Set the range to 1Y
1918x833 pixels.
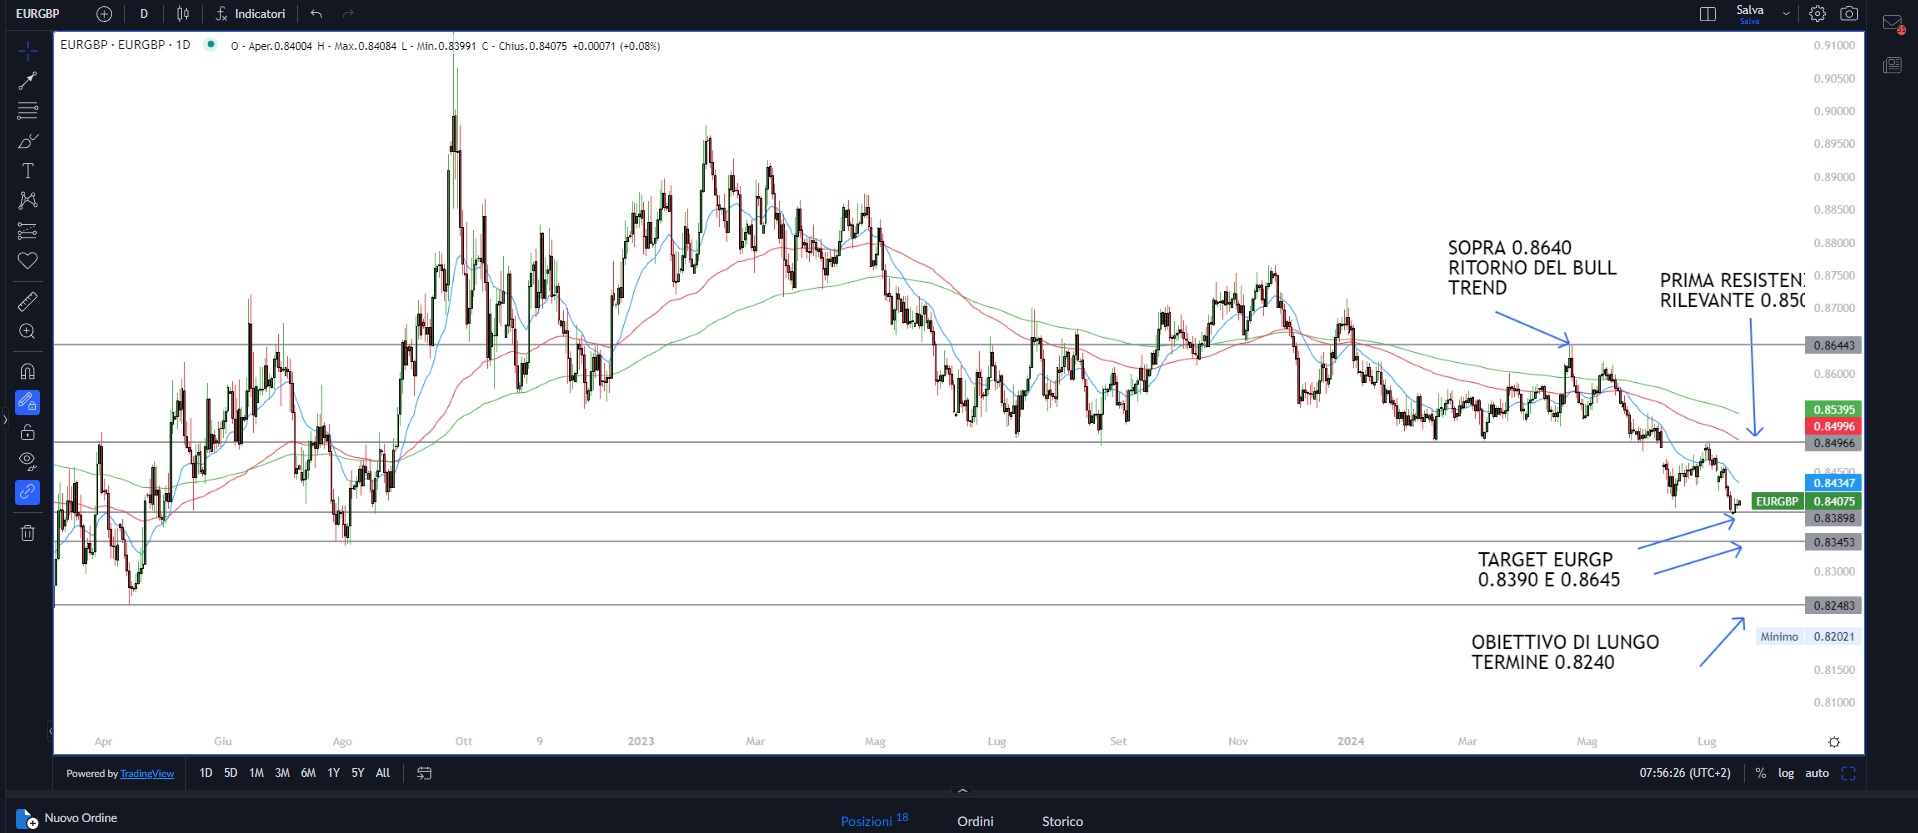tap(334, 773)
